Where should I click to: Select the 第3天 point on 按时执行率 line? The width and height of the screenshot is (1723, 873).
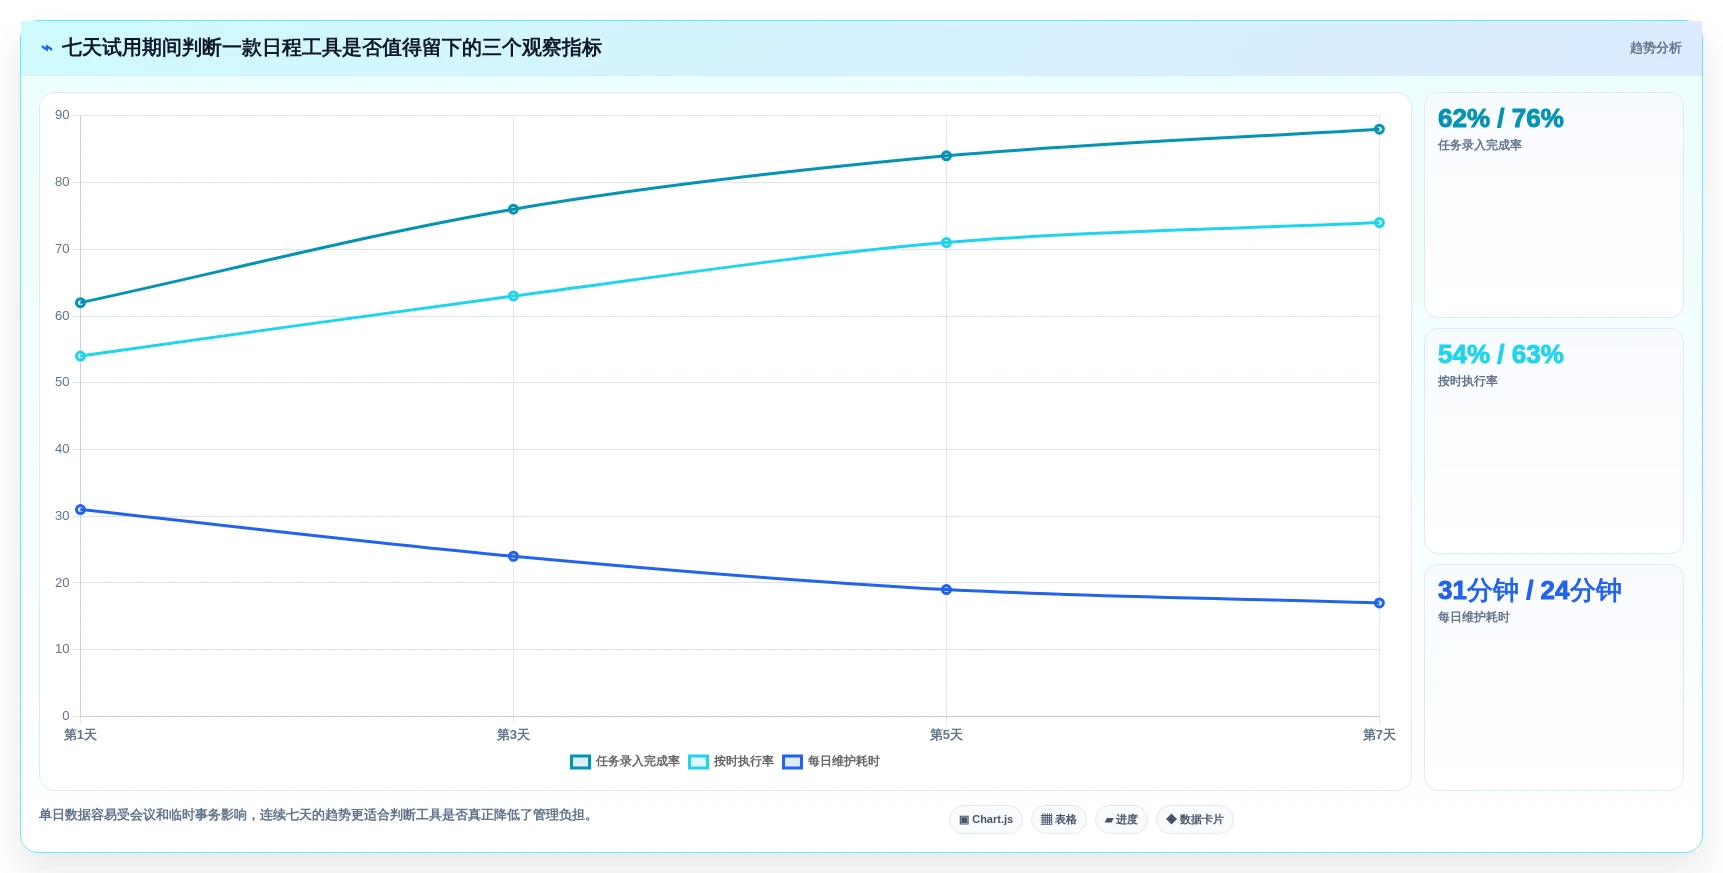point(513,296)
